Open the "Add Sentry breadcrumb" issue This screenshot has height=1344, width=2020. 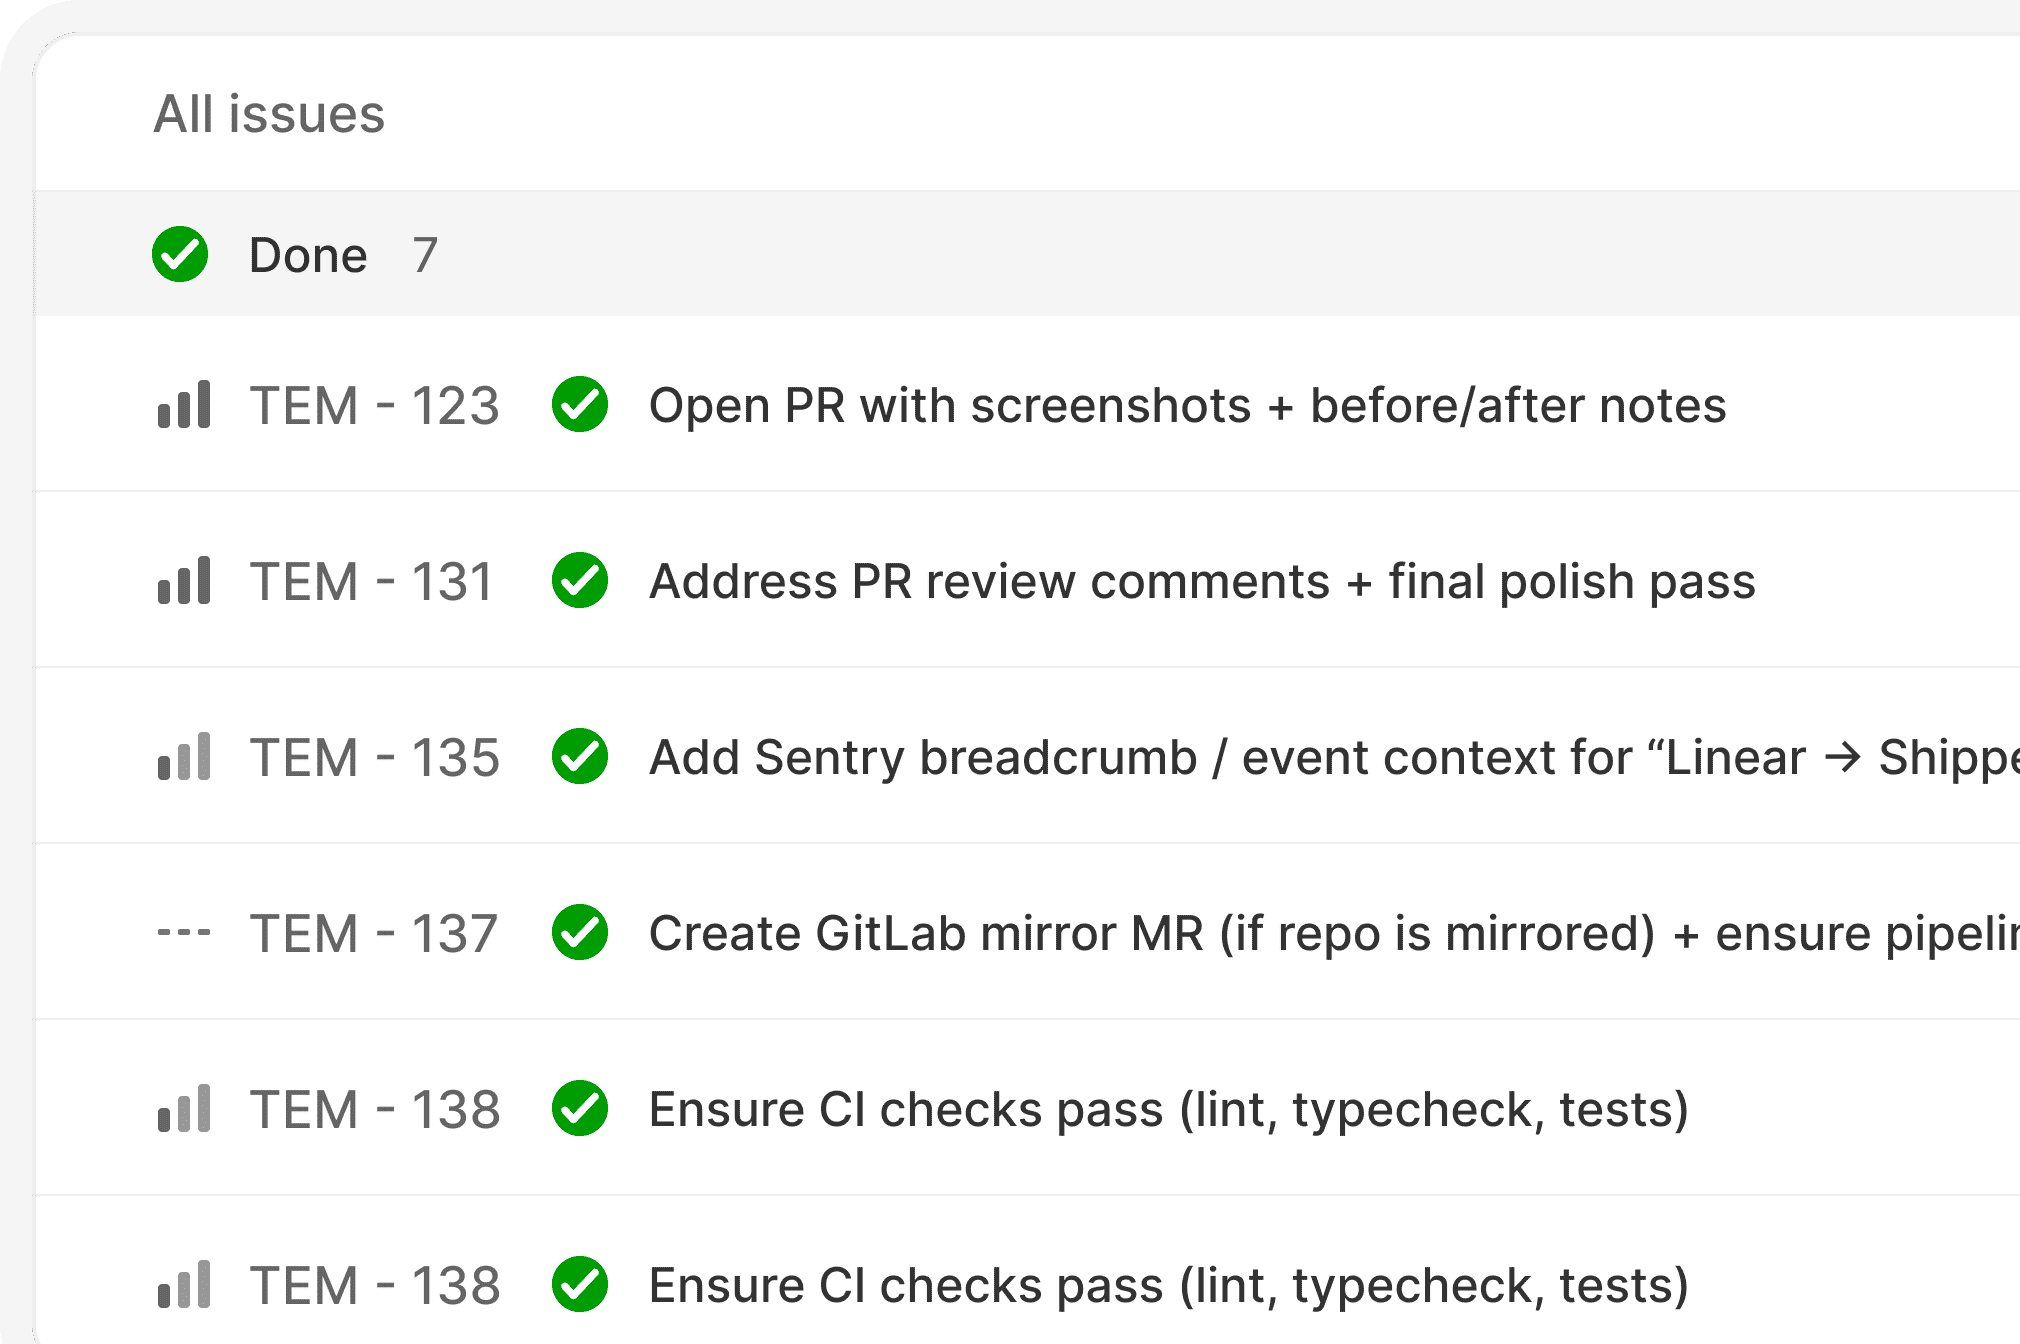click(1300, 757)
